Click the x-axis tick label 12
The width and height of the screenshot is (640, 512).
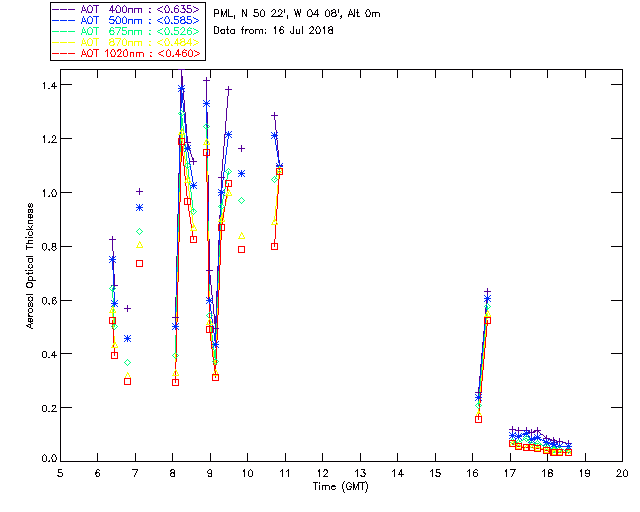(322, 472)
